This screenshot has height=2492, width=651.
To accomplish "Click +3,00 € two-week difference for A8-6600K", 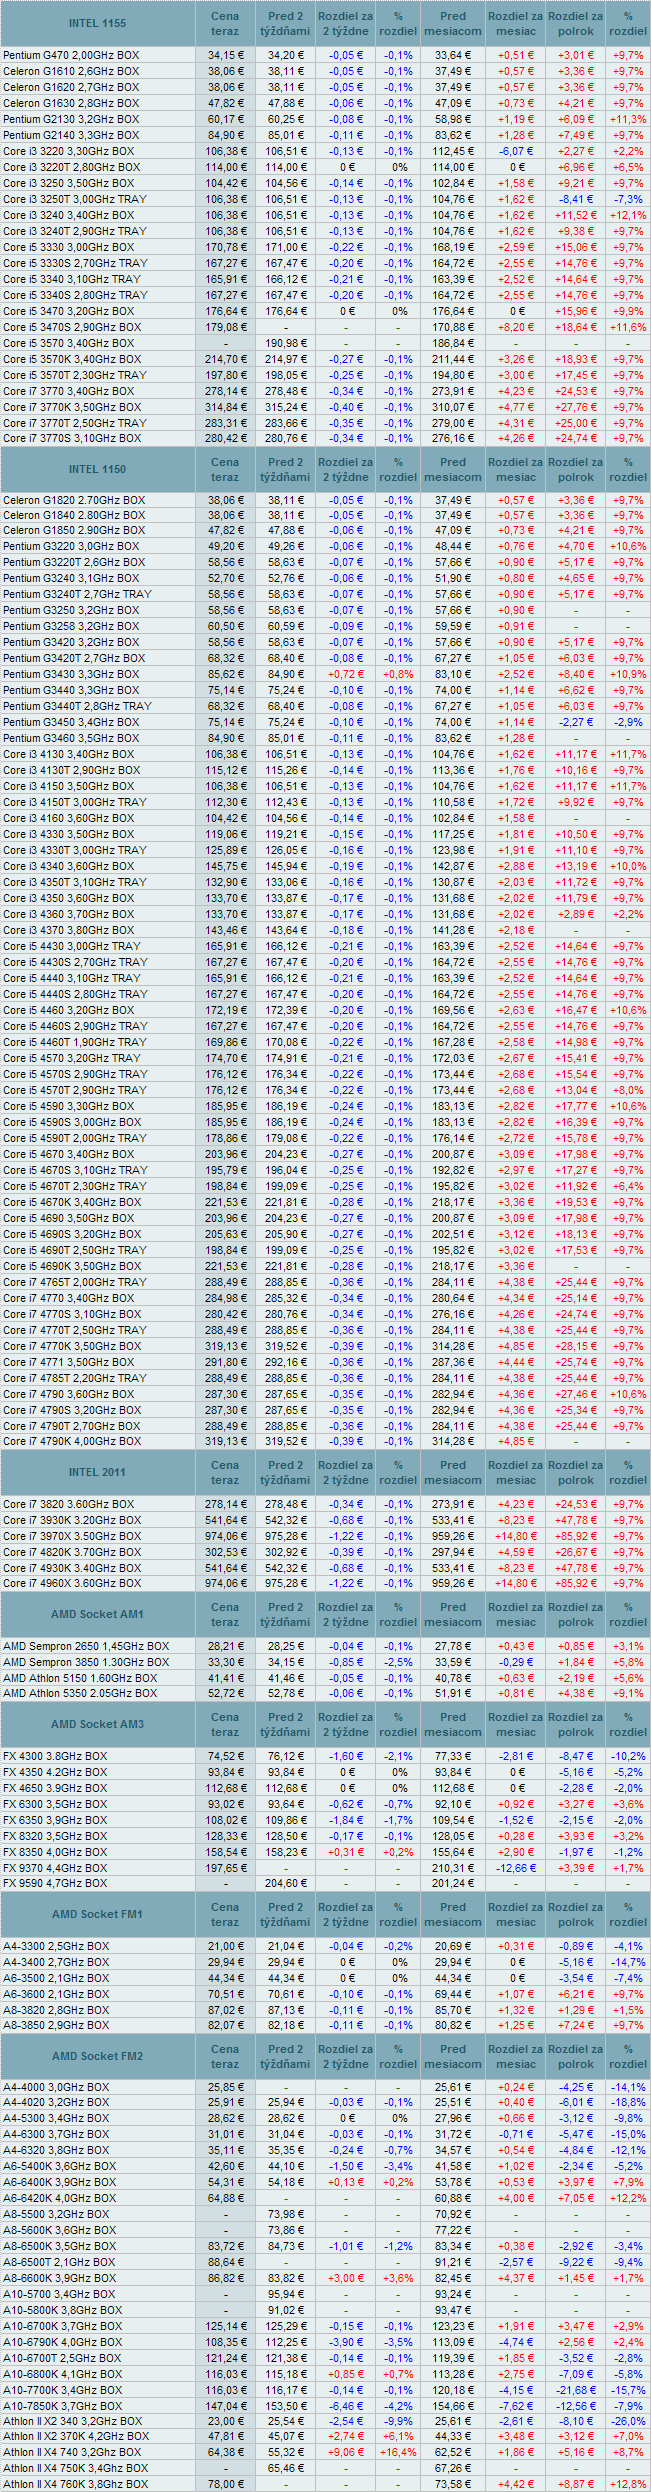I will tap(346, 2278).
